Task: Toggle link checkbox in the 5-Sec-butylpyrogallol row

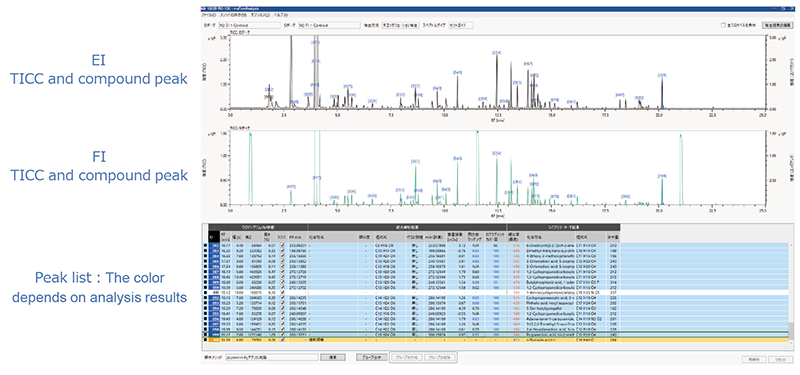Action: [283, 308]
